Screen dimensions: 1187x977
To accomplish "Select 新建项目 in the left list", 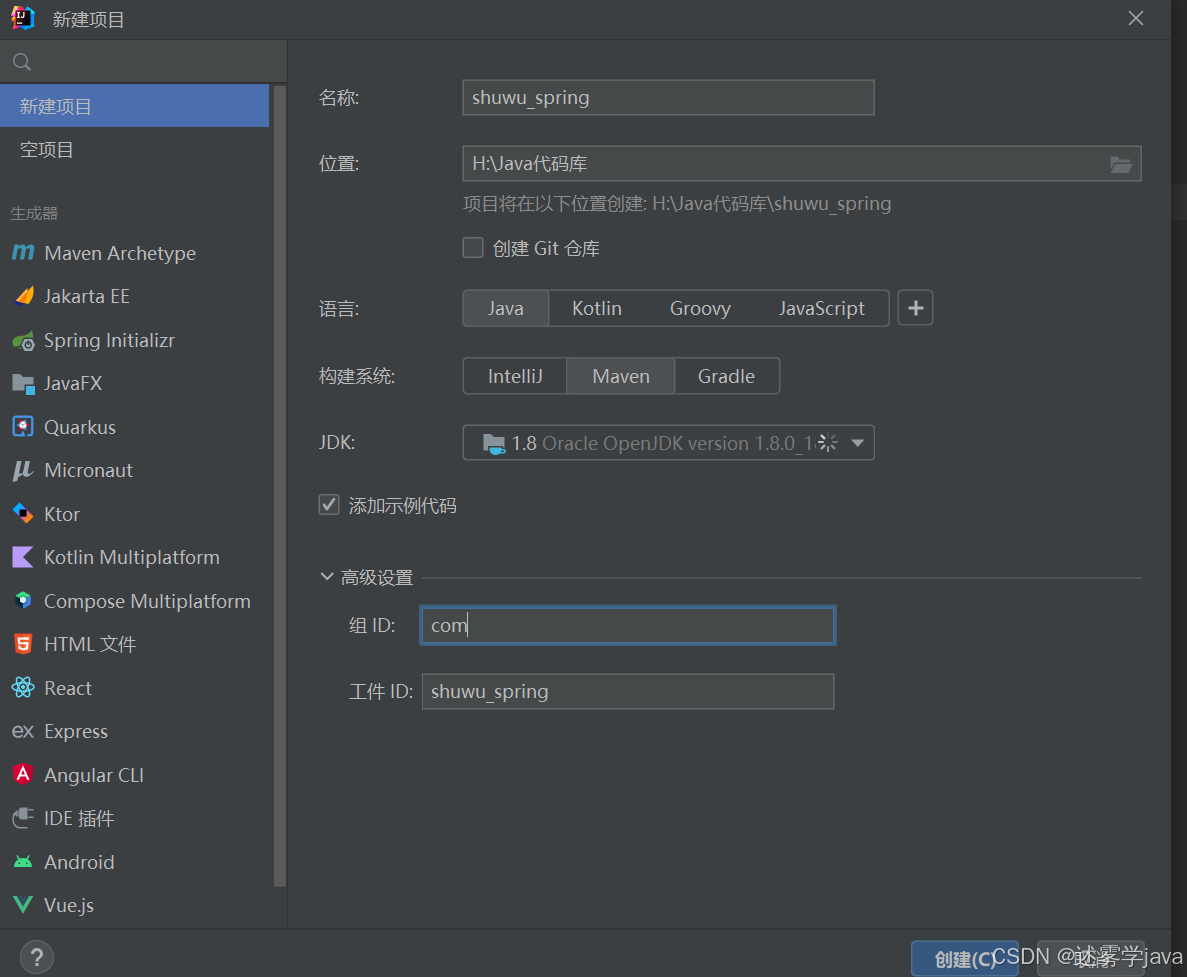I will tap(134, 106).
